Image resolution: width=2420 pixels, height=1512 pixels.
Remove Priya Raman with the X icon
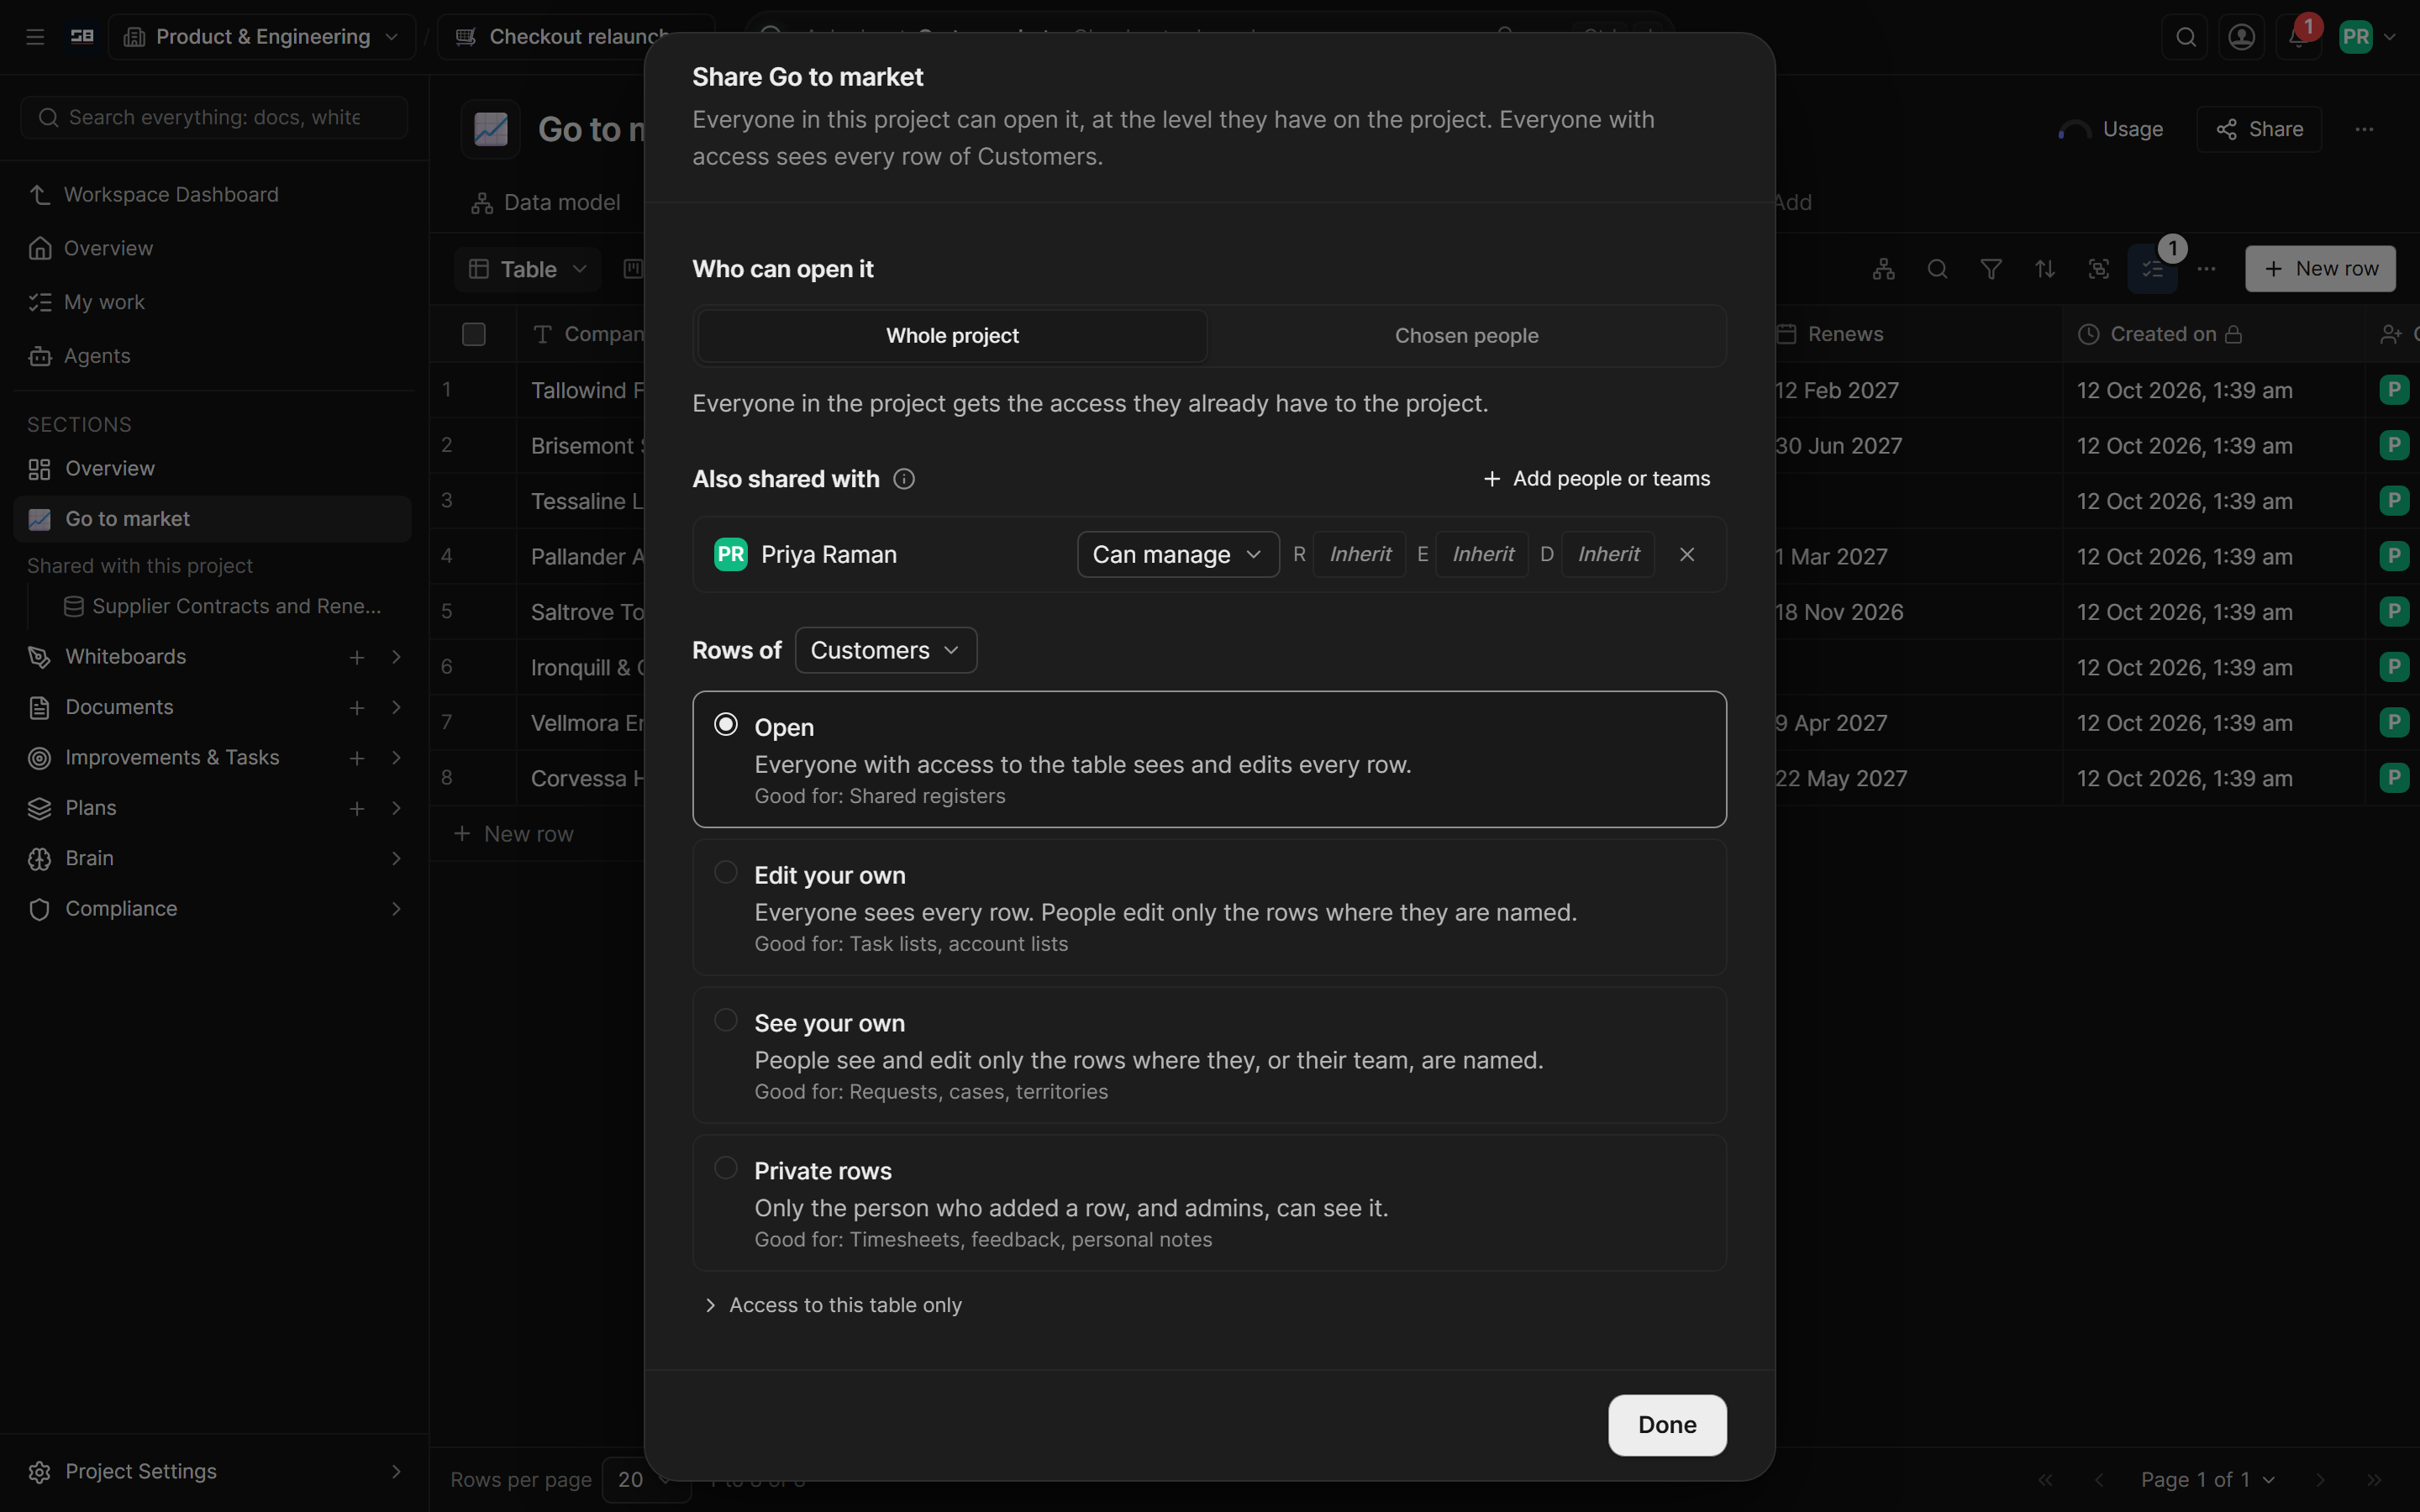coord(1687,554)
